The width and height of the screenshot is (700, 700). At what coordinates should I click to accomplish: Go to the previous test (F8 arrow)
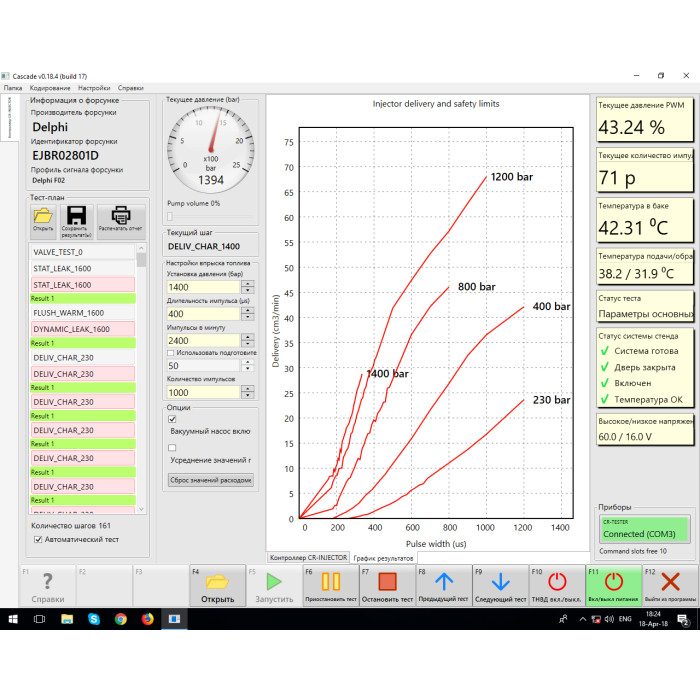444,585
